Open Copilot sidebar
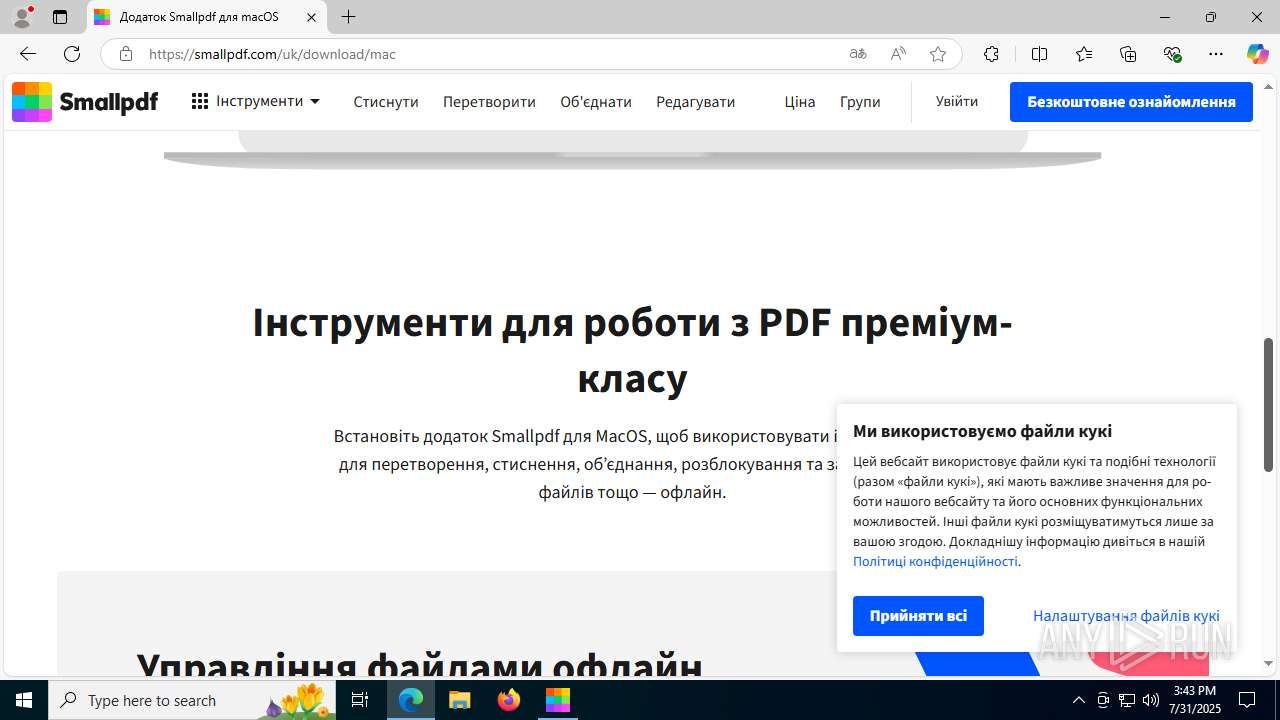The image size is (1280, 720). 1257,54
